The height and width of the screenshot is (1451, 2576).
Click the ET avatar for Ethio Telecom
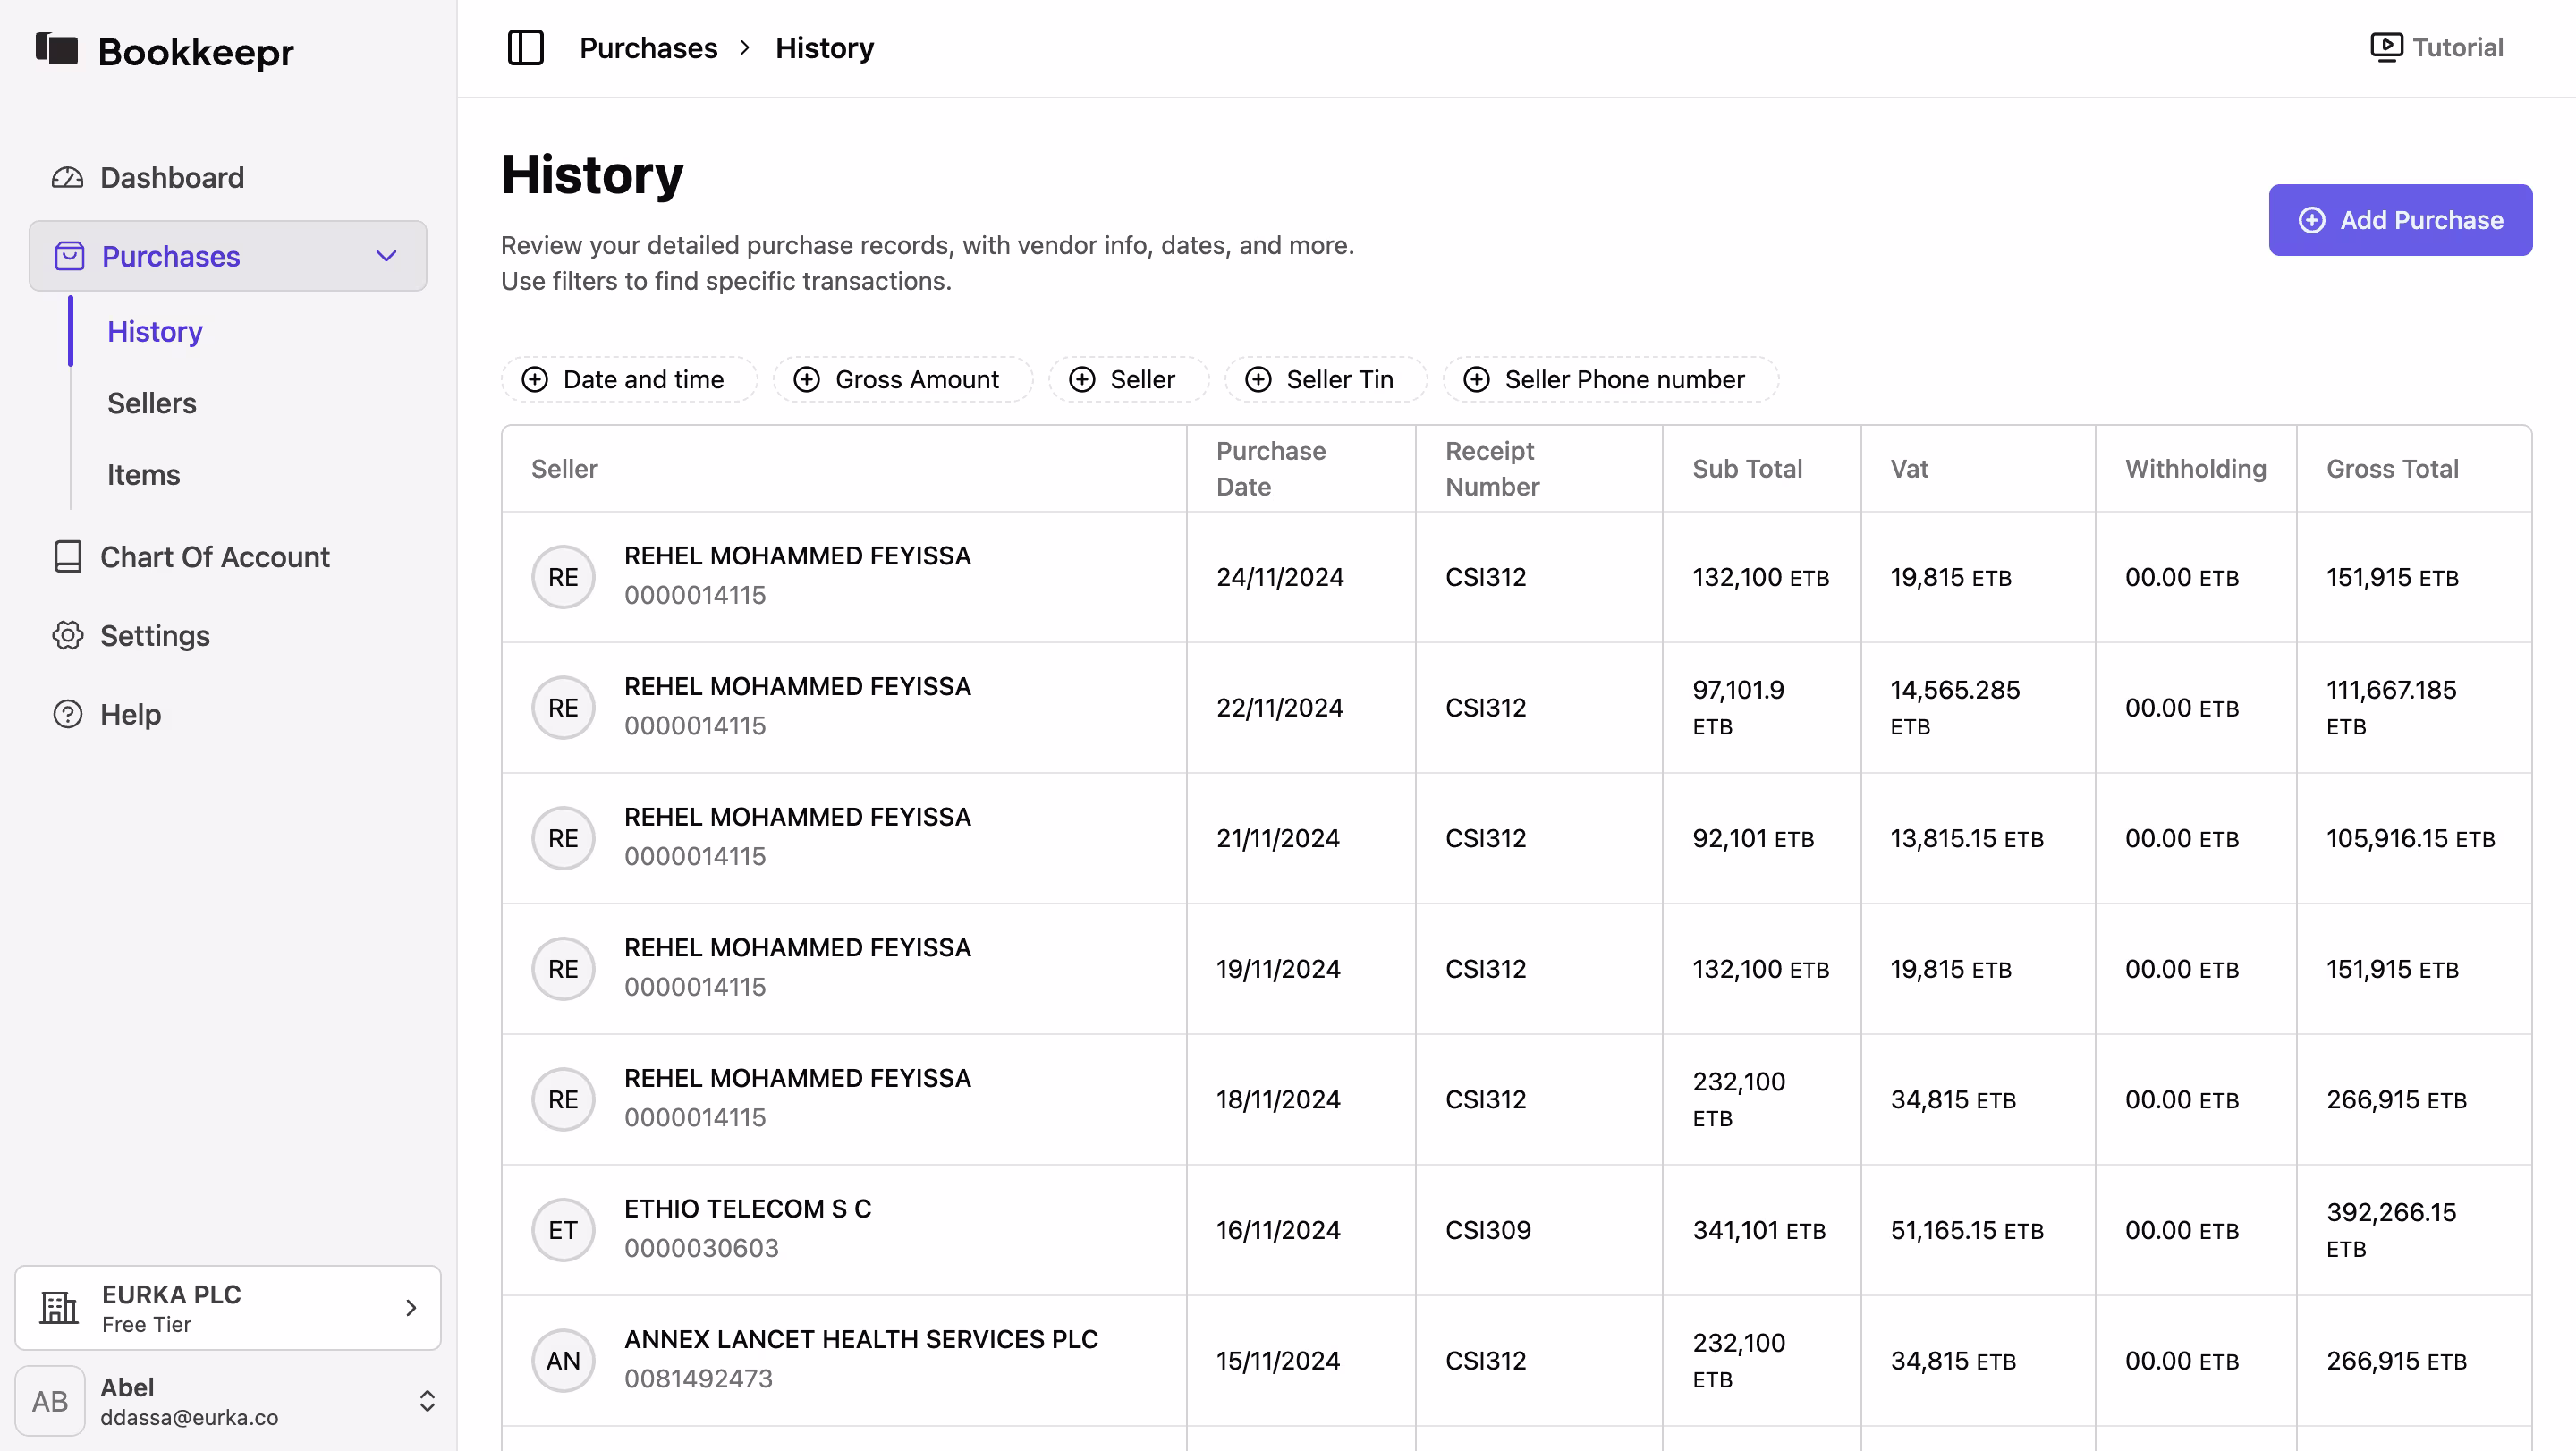(x=563, y=1230)
